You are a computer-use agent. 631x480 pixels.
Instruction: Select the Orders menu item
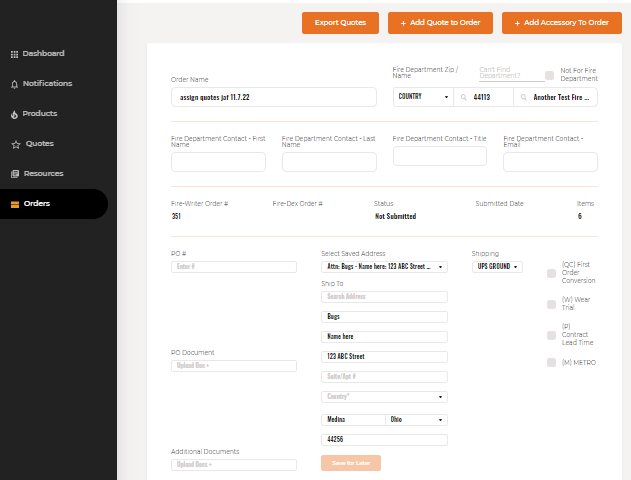point(54,204)
